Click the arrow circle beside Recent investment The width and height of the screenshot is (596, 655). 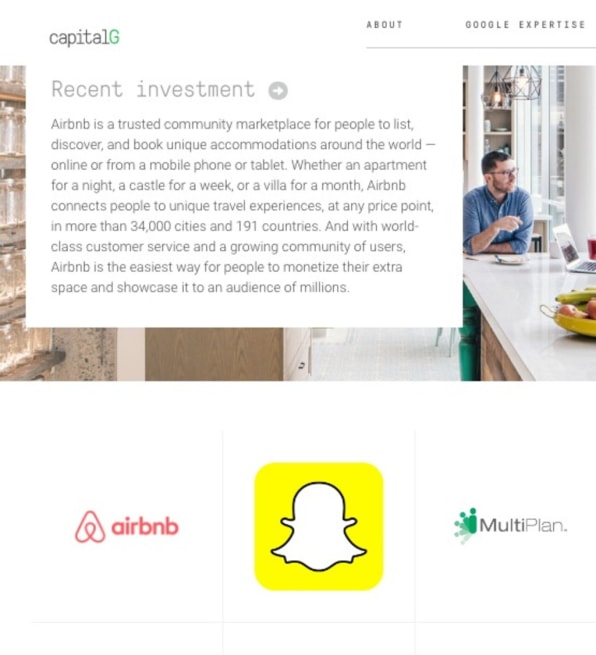pos(278,90)
